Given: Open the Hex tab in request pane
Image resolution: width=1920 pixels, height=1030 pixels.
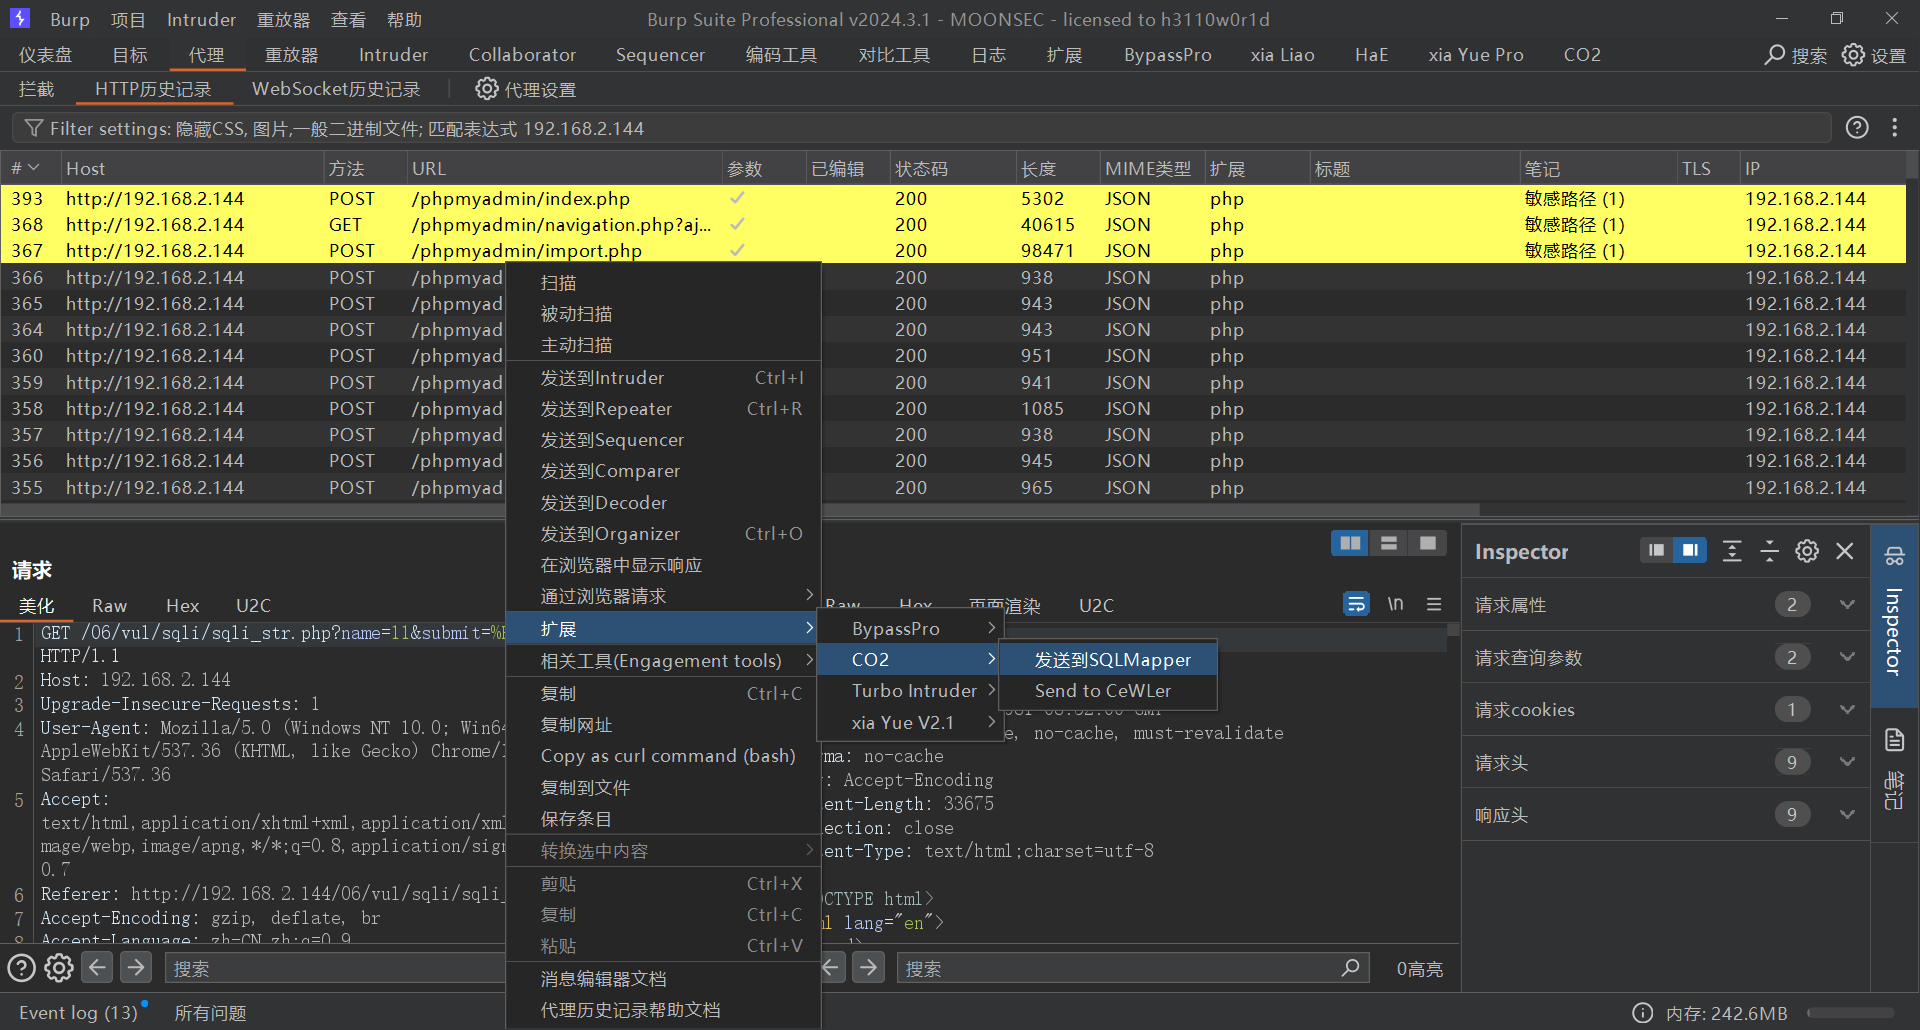Looking at the screenshot, I should coord(182,605).
